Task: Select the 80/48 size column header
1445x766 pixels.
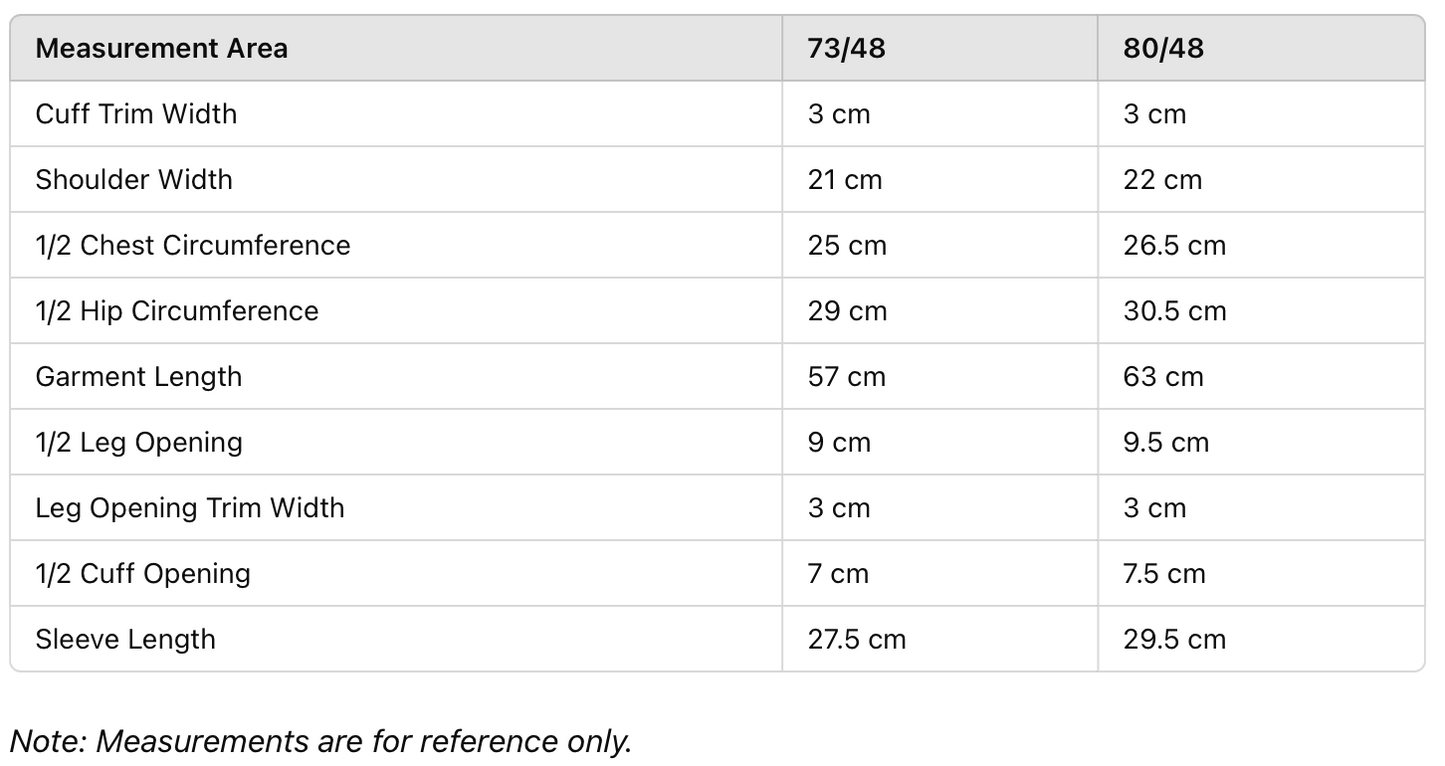Action: click(1163, 48)
